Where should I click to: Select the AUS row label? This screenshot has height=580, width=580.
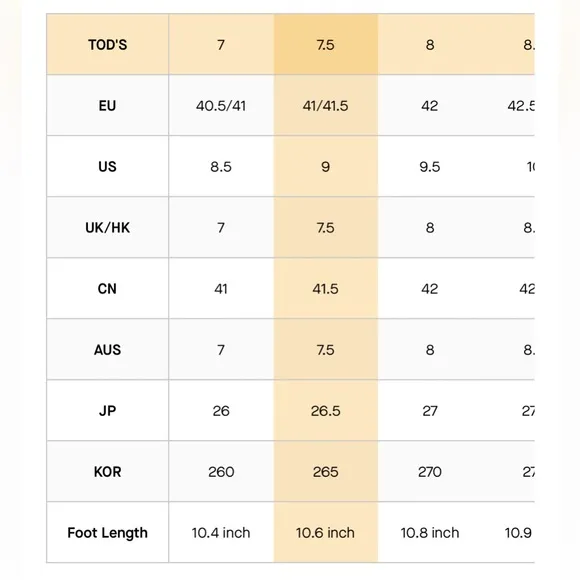coord(108,350)
